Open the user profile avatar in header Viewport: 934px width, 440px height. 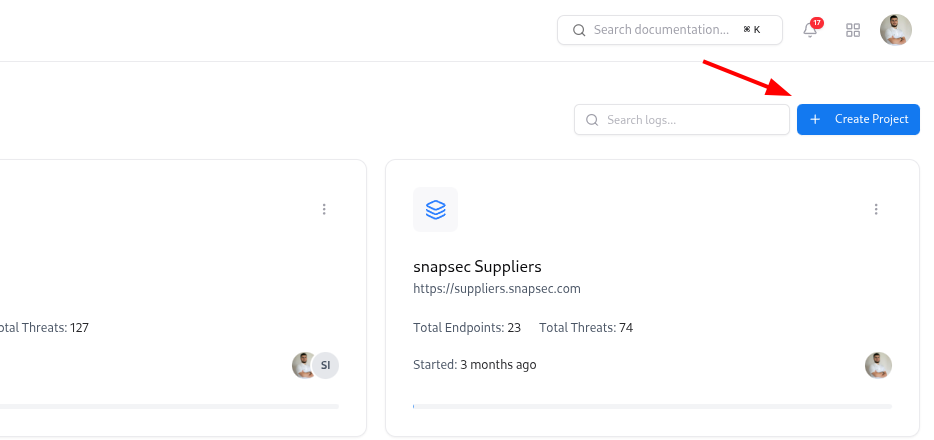click(896, 30)
